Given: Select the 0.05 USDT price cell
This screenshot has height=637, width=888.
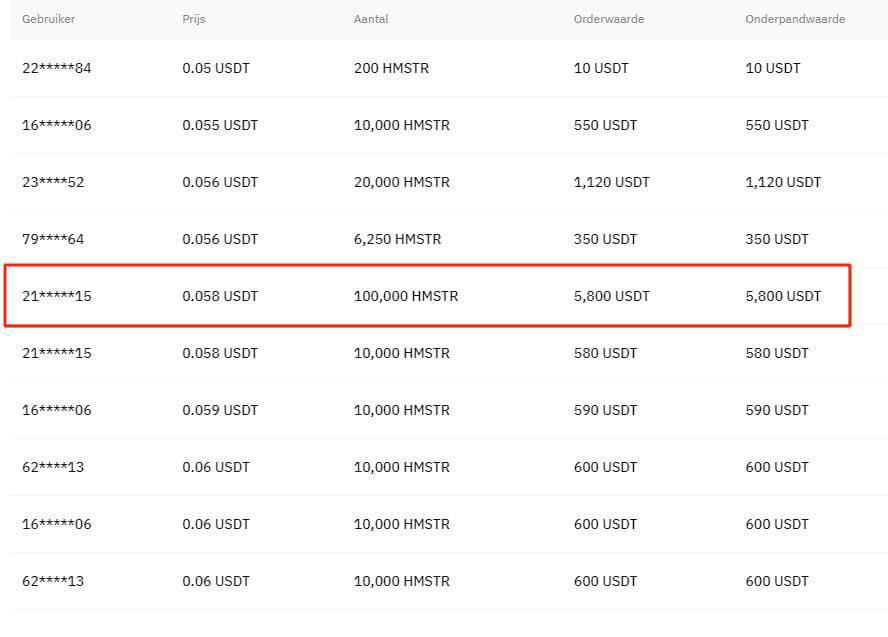Looking at the screenshot, I should point(216,68).
